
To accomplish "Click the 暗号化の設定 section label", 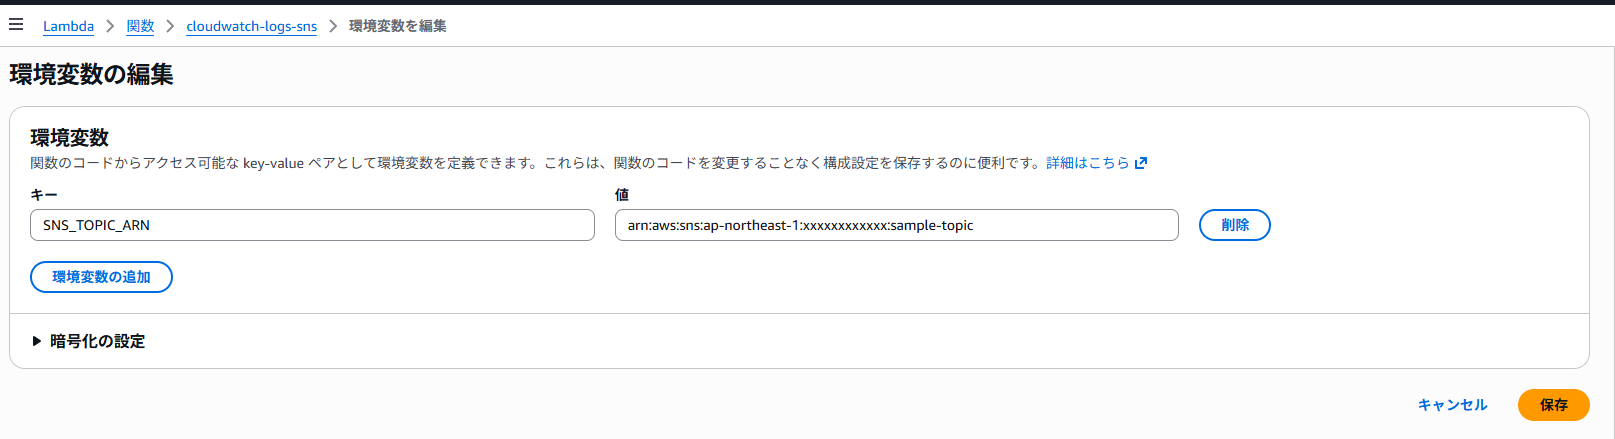I will pyautogui.click(x=97, y=341).
